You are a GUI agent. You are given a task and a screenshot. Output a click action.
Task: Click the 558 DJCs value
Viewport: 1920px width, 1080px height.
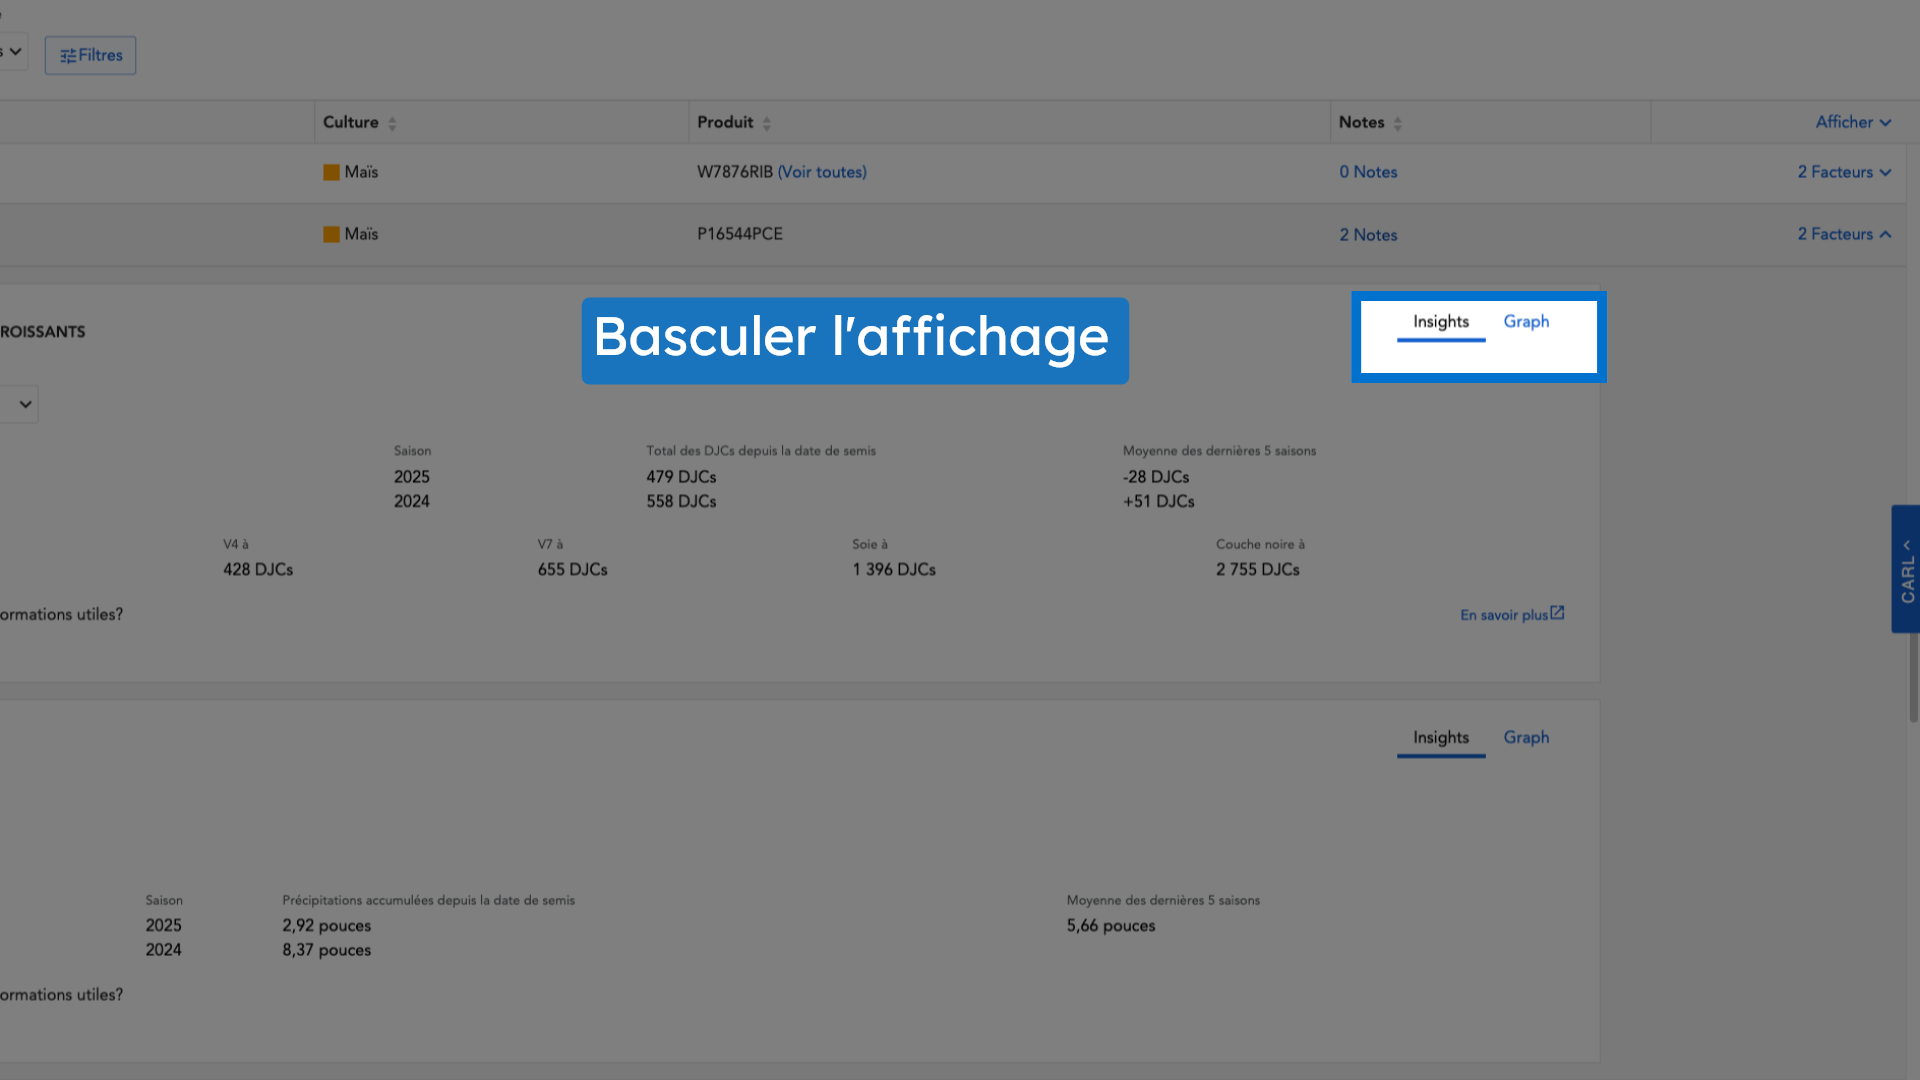click(x=681, y=501)
